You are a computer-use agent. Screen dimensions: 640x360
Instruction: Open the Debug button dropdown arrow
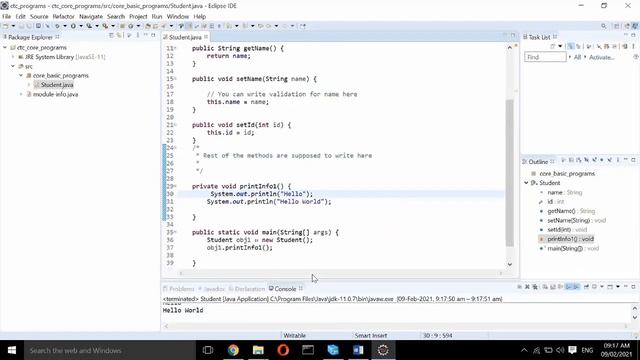[x=64, y=26]
